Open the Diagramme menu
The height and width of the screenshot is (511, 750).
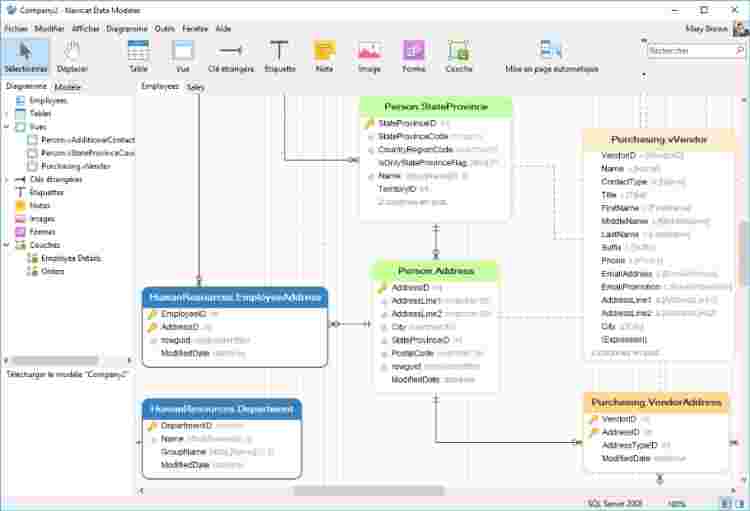coord(127,29)
